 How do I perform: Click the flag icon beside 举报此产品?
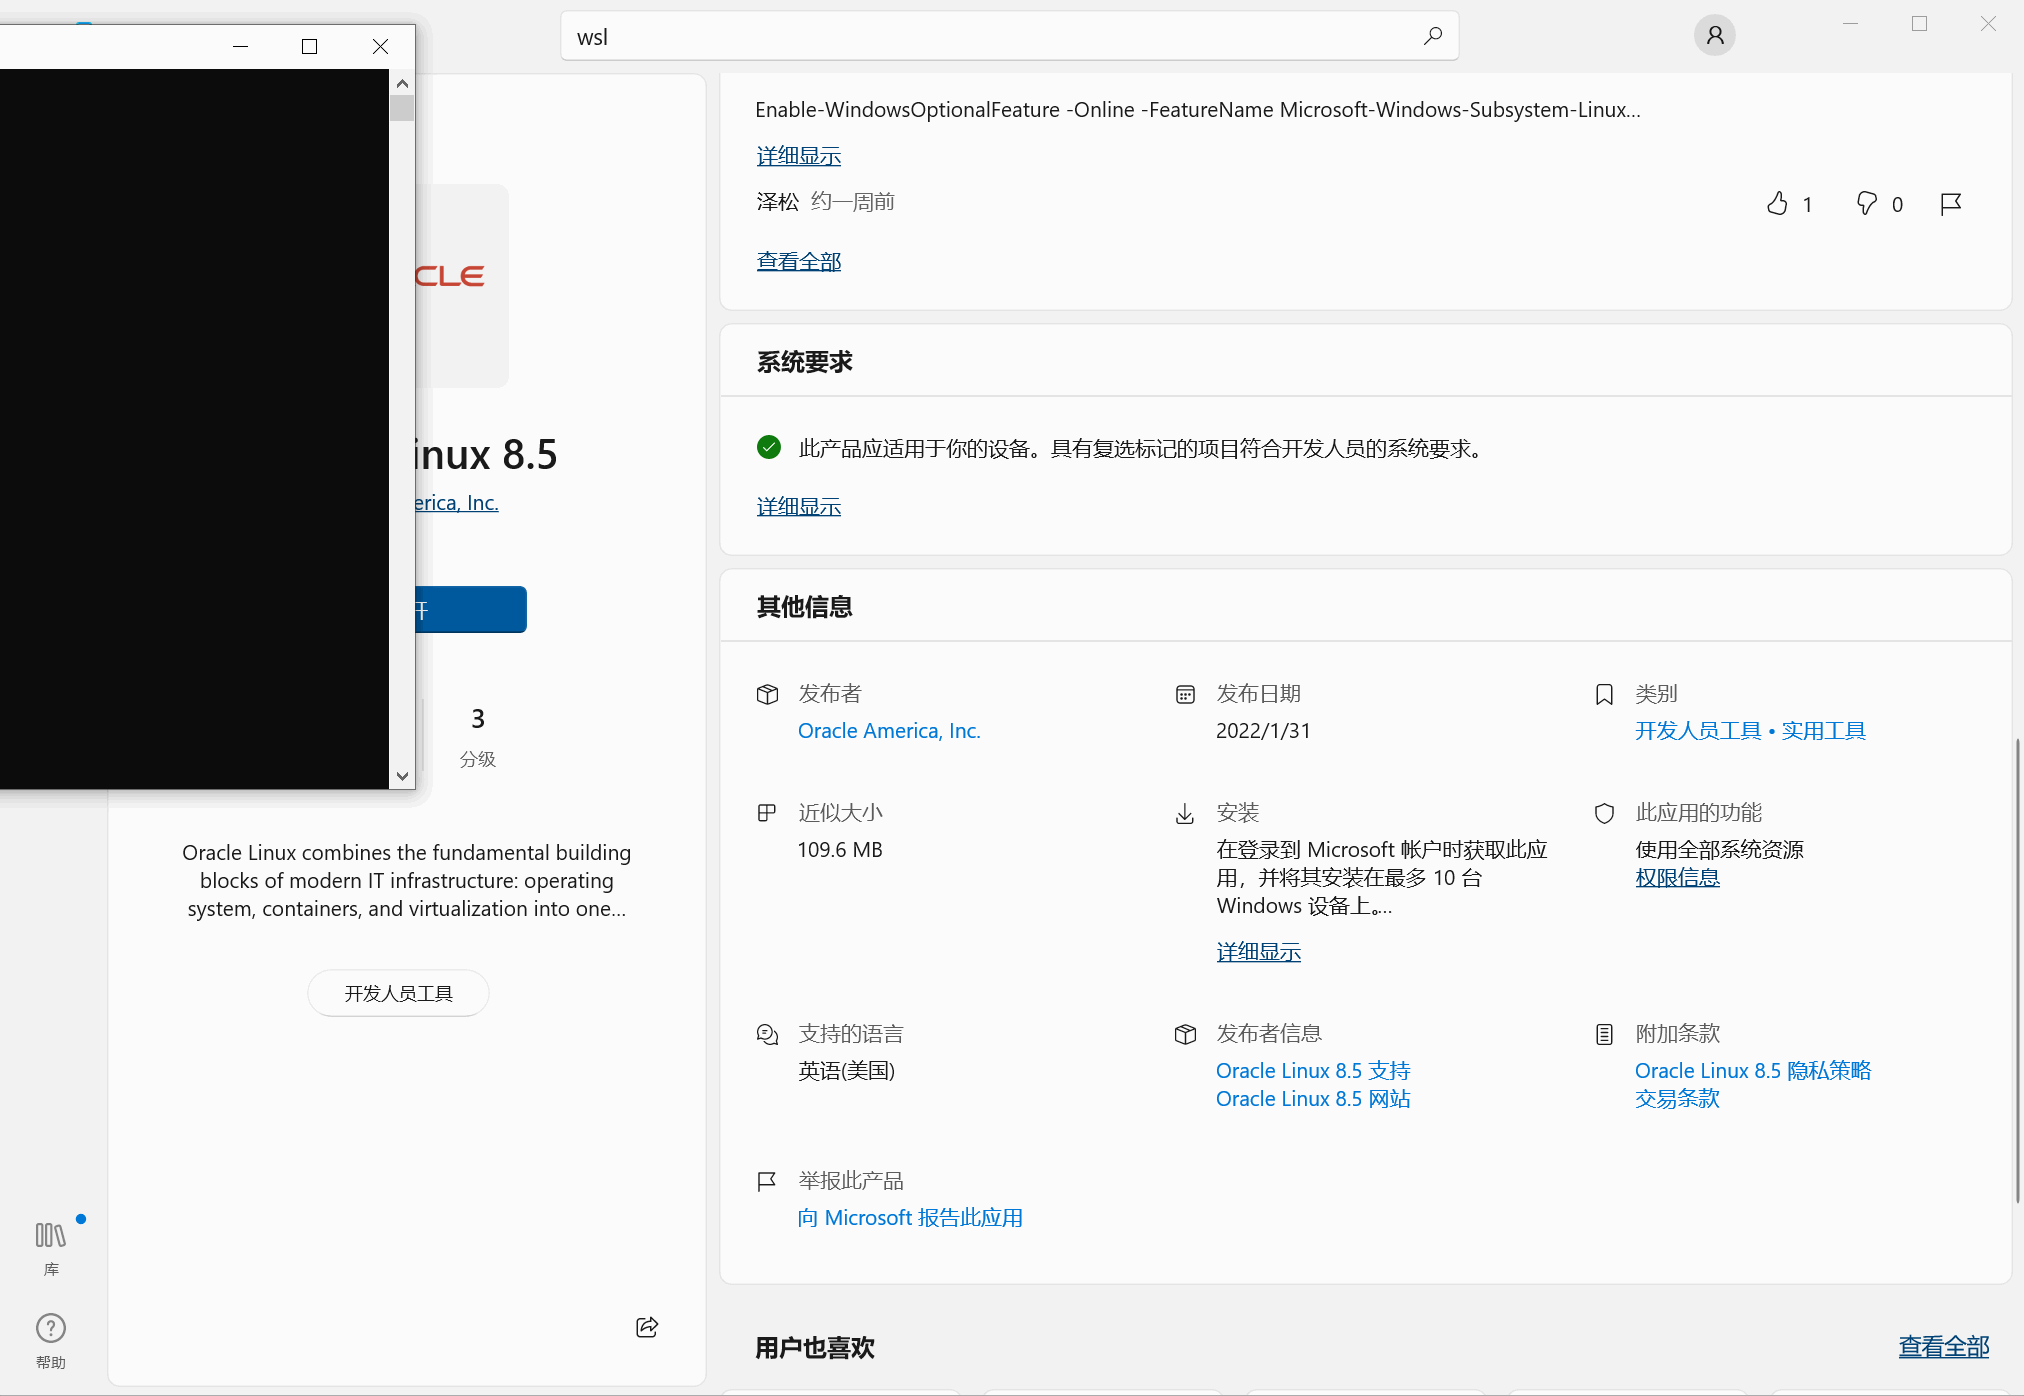tap(766, 1181)
